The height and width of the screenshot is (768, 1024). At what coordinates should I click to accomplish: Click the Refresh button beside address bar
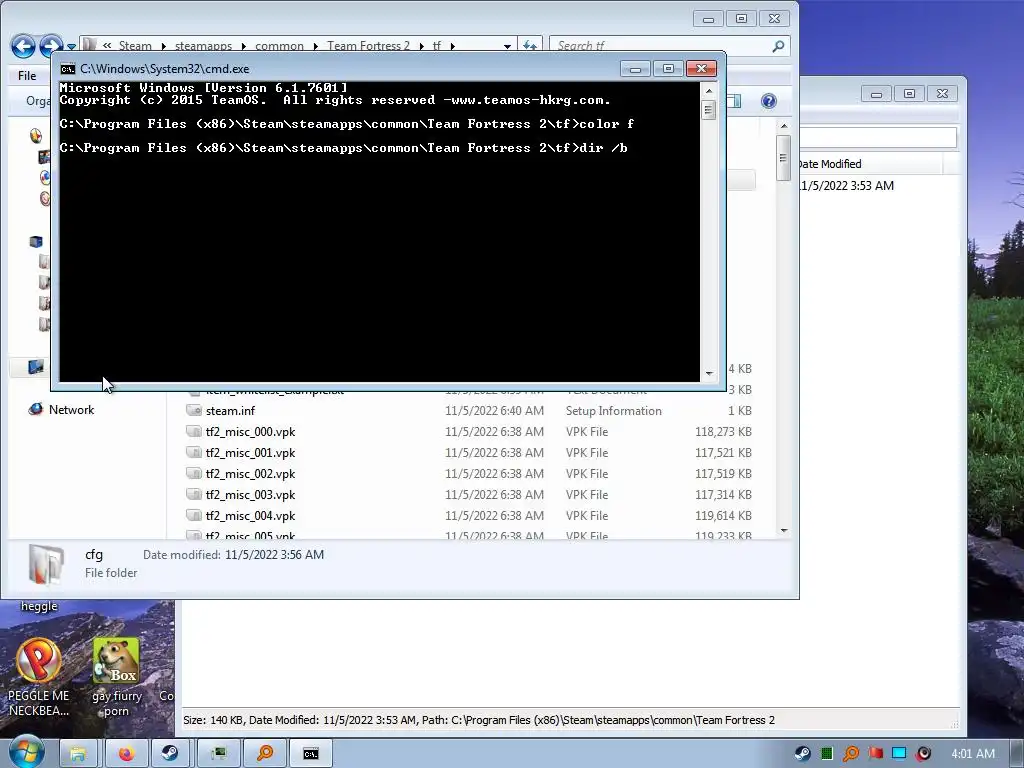[x=530, y=46]
